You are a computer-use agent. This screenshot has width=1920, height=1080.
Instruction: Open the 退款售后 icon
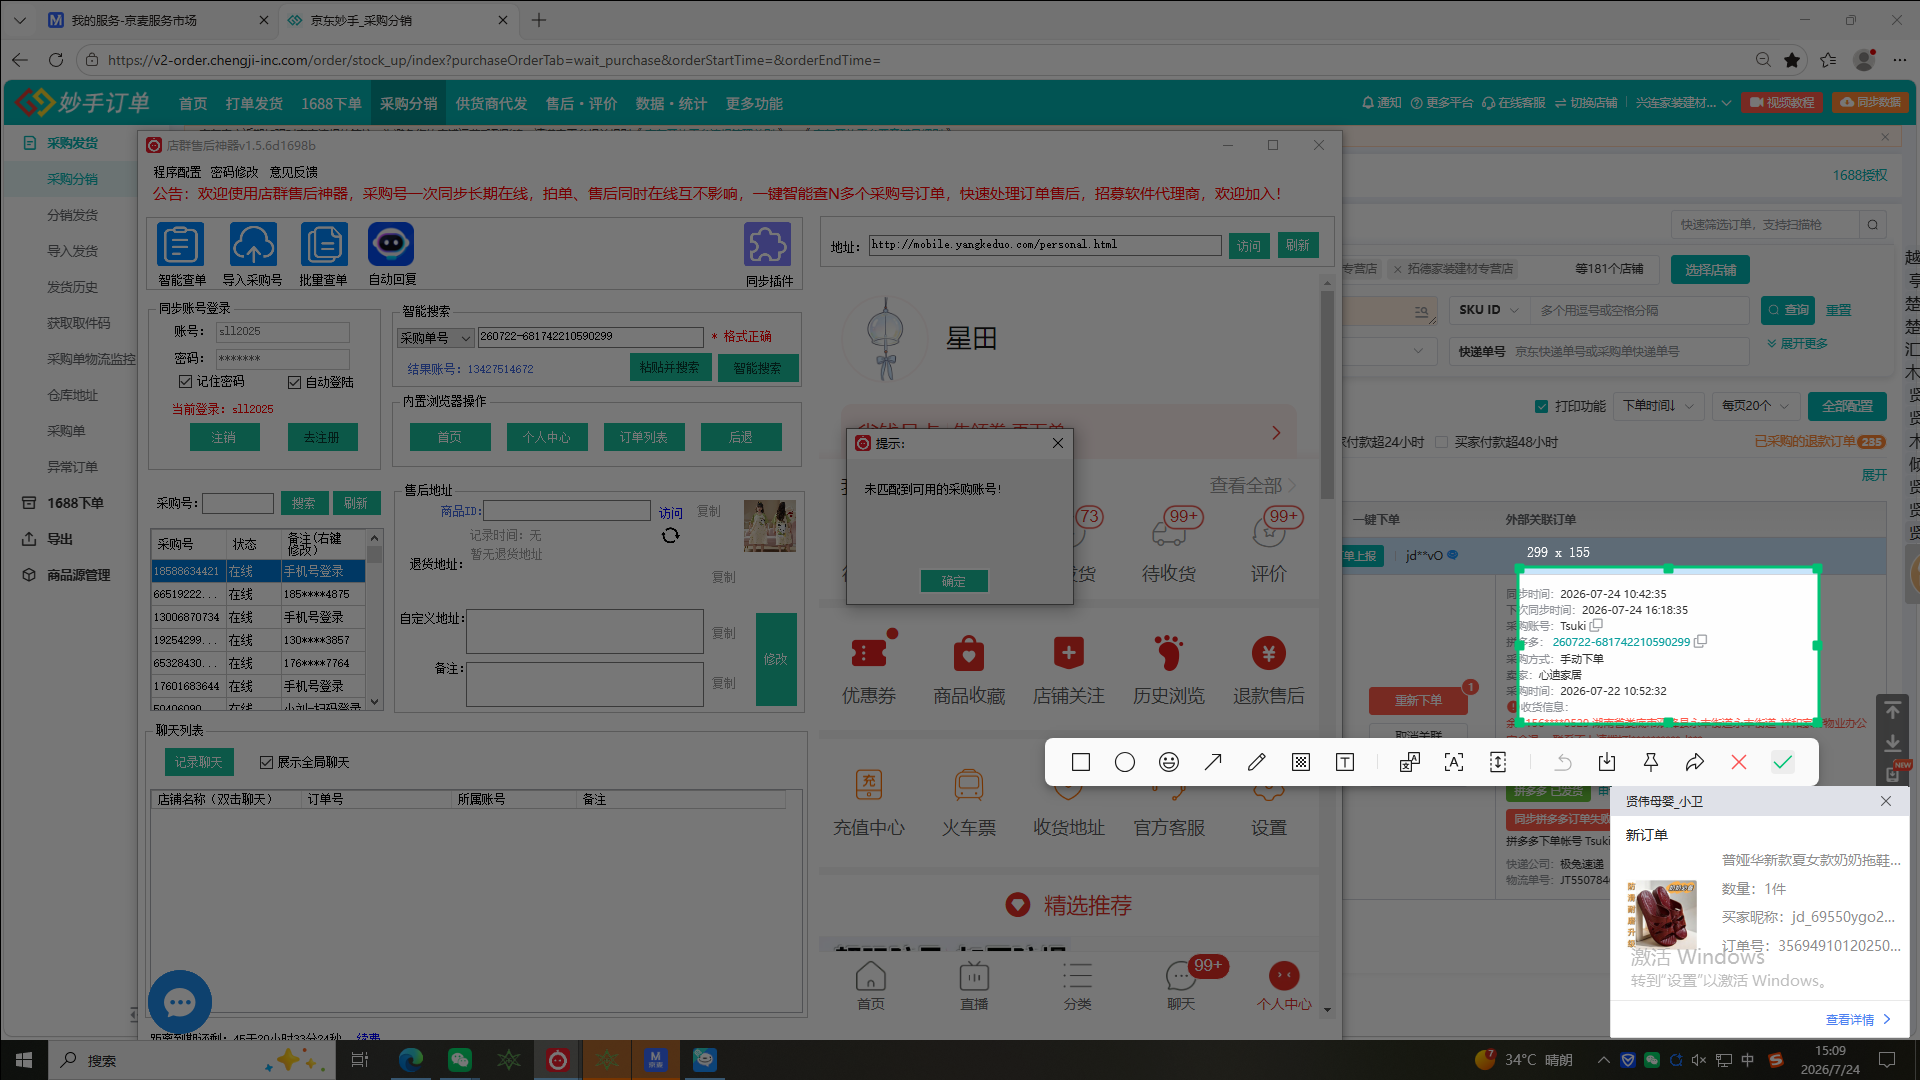point(1269,654)
